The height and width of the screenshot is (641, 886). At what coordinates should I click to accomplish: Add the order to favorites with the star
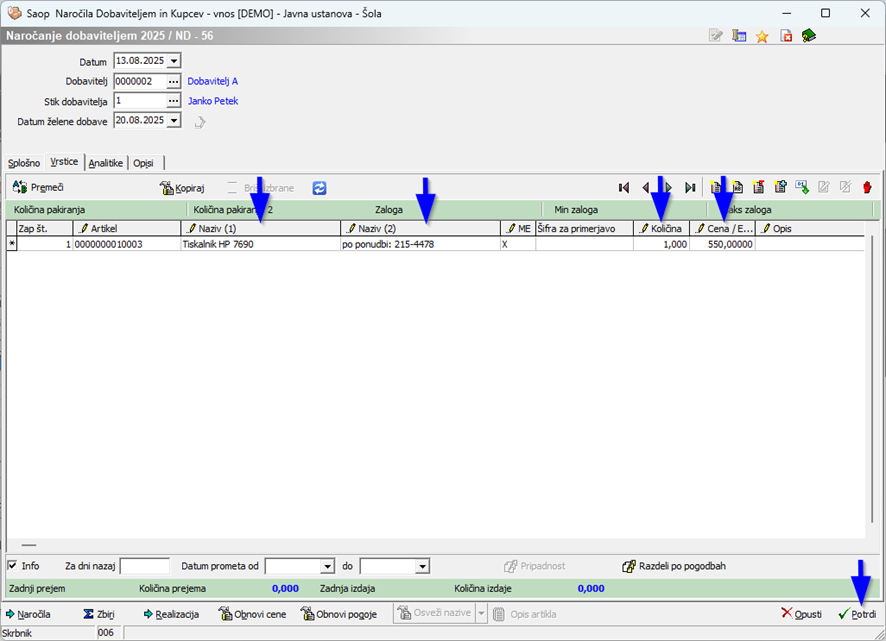[762, 37]
